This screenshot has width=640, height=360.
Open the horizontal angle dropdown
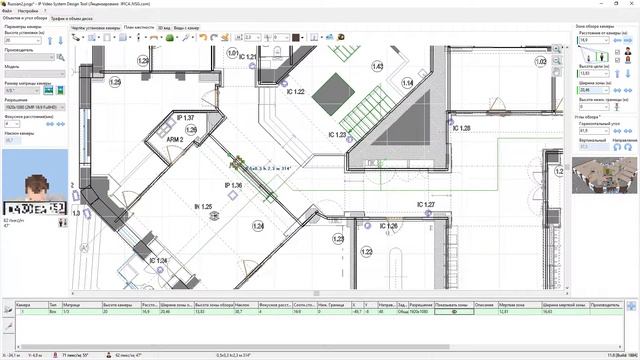(x=606, y=131)
